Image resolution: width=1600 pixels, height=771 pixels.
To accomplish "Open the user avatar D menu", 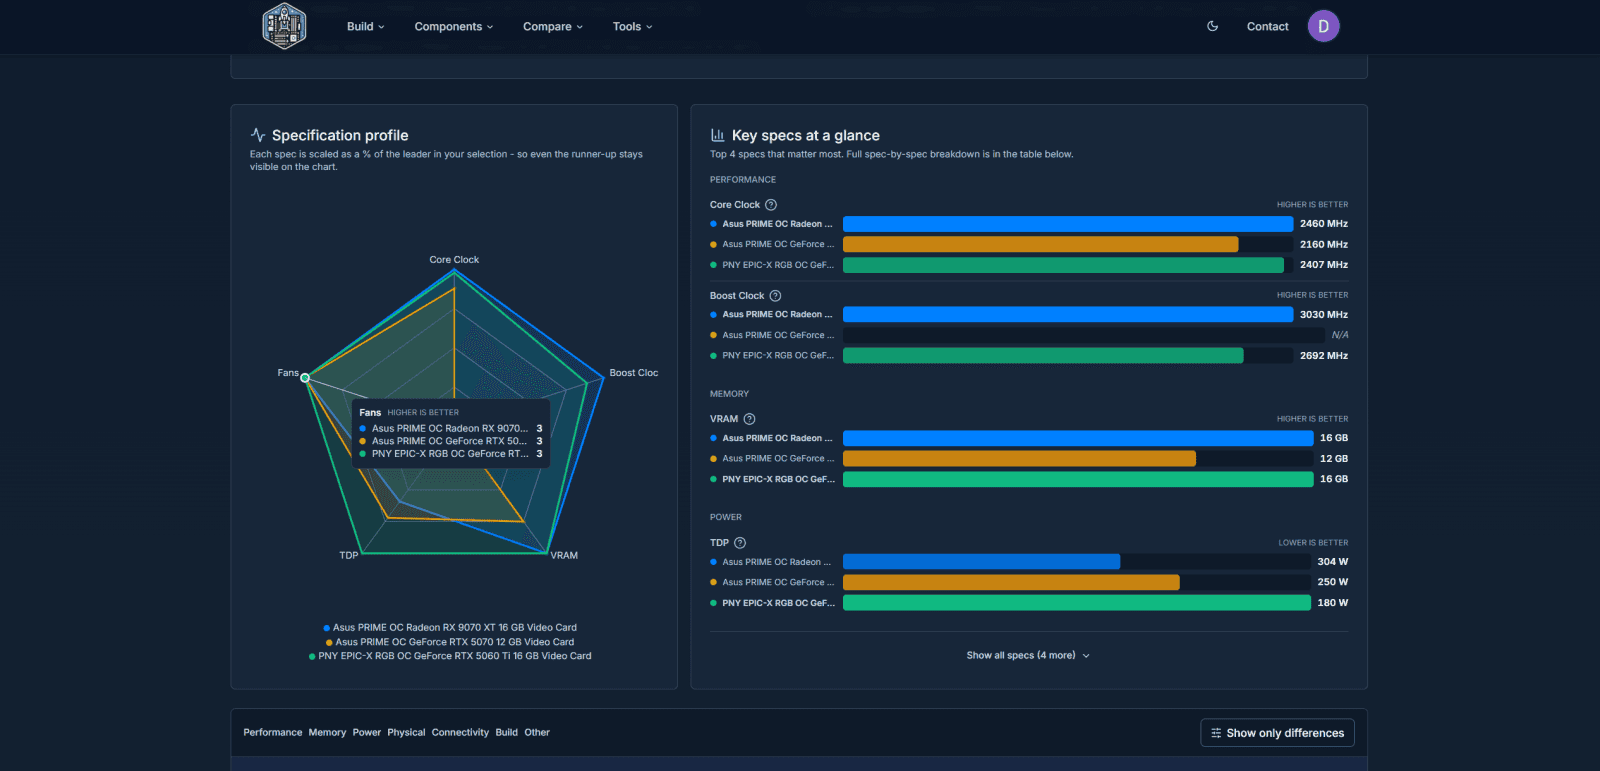I will tap(1323, 27).
